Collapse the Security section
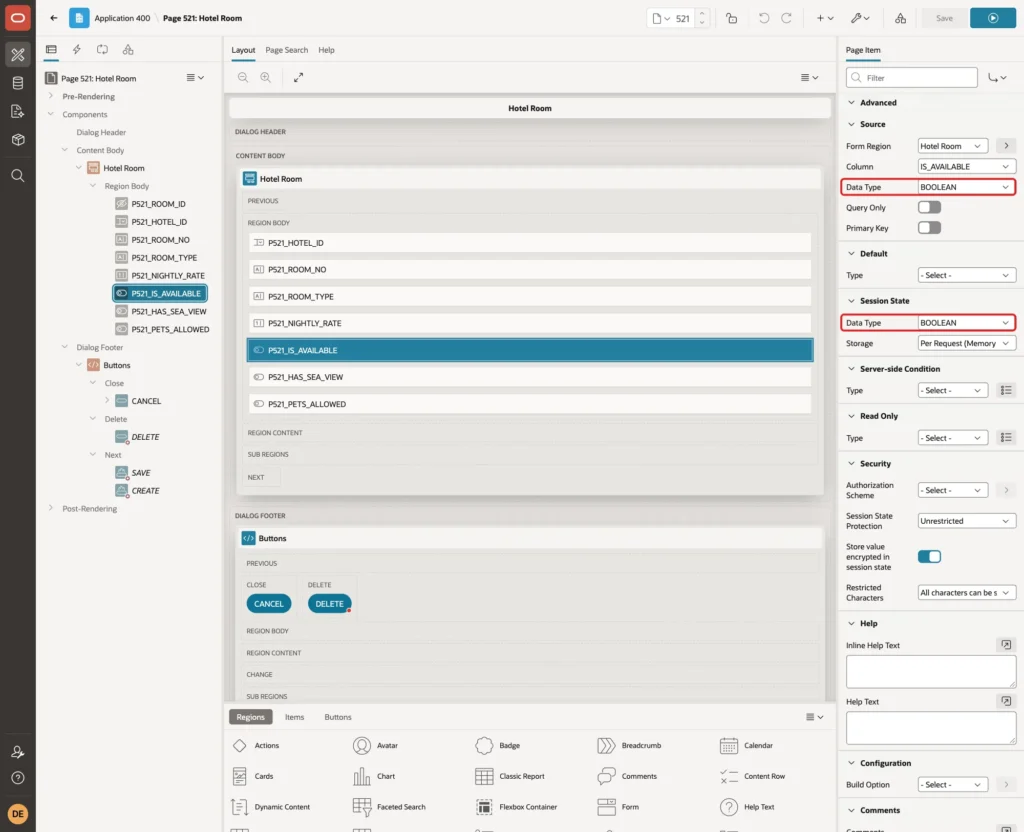Screen dimensions: 1024x832 (x=851, y=464)
